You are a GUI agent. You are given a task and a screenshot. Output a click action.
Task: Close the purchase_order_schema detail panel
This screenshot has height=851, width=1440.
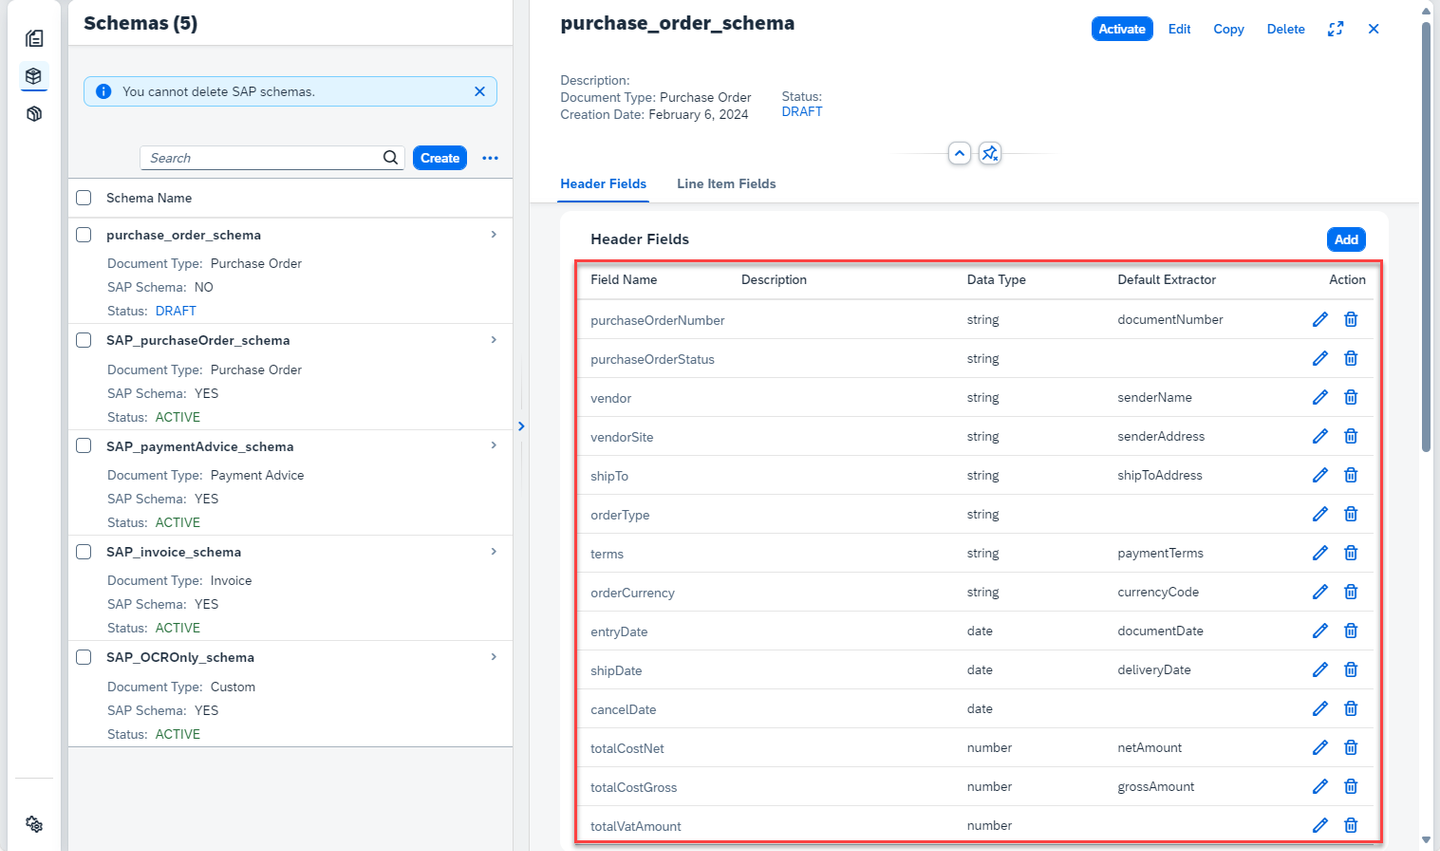click(1374, 29)
